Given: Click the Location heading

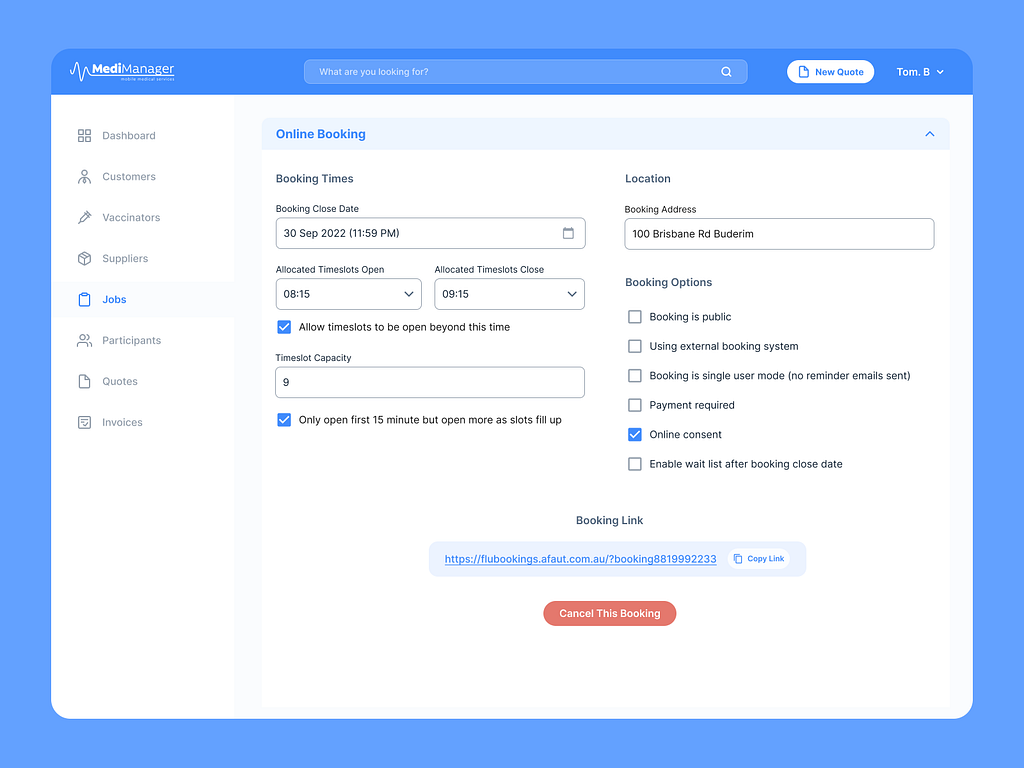Looking at the screenshot, I should [647, 179].
